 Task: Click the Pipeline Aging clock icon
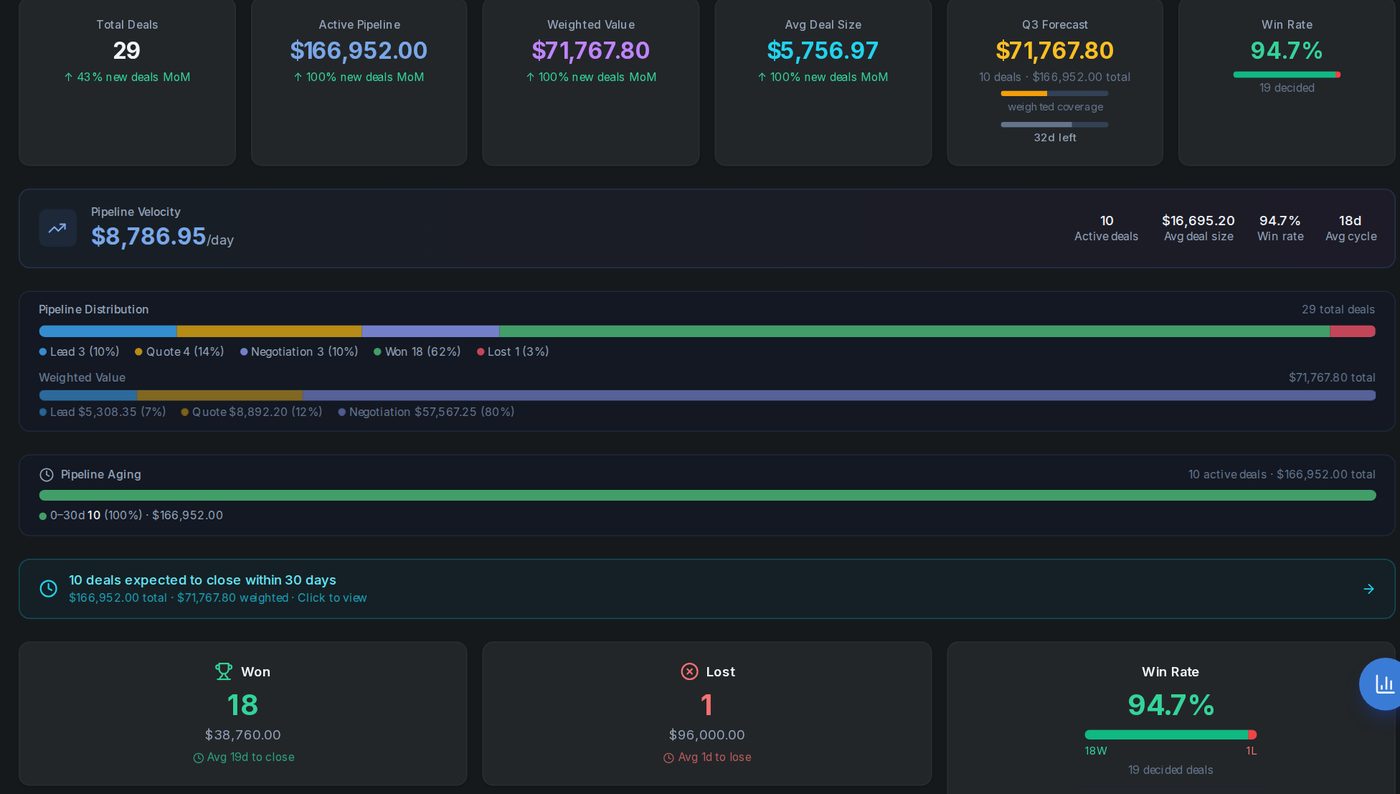point(46,474)
